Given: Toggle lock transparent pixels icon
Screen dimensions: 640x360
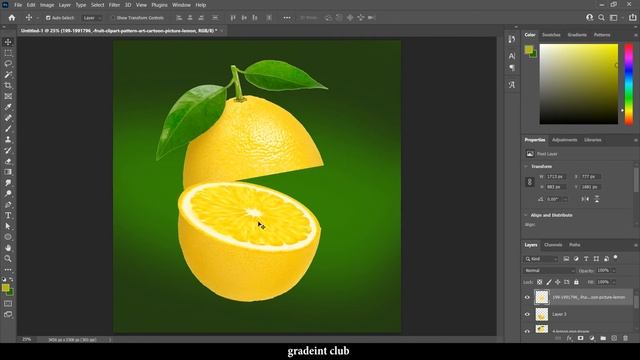Looking at the screenshot, I should [540, 282].
